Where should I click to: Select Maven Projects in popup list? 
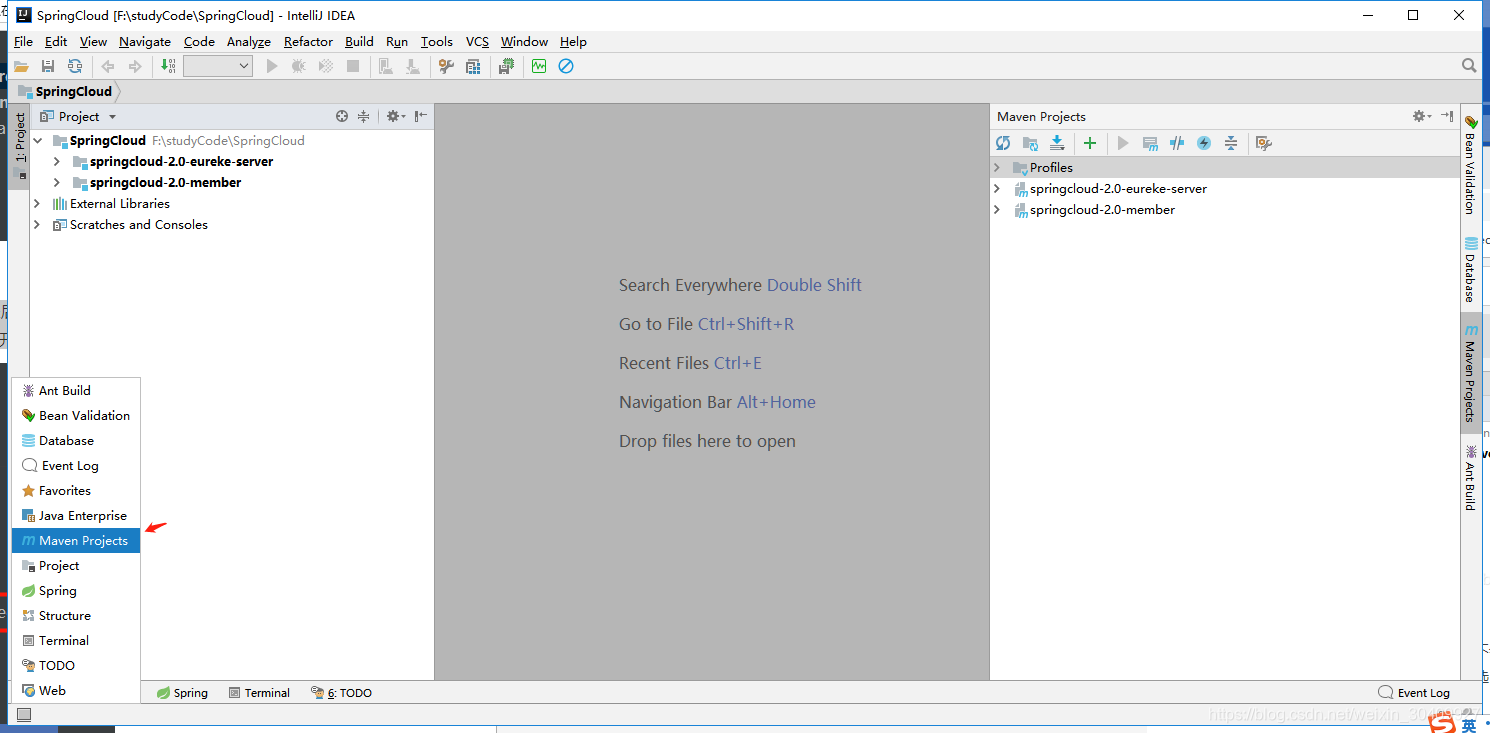(x=76, y=540)
